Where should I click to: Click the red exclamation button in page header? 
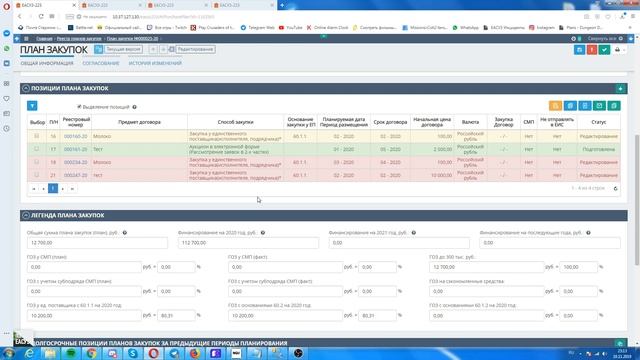tap(592, 50)
